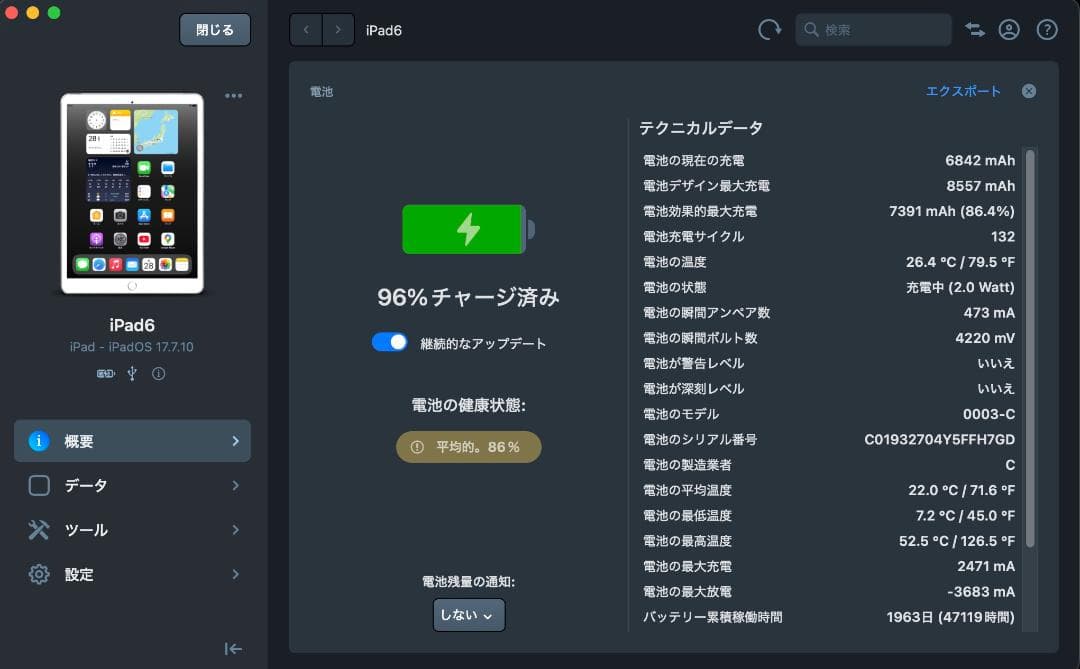Go forward with the right navigation arrow
Viewport: 1080px width, 669px height.
pyautogui.click(x=338, y=30)
